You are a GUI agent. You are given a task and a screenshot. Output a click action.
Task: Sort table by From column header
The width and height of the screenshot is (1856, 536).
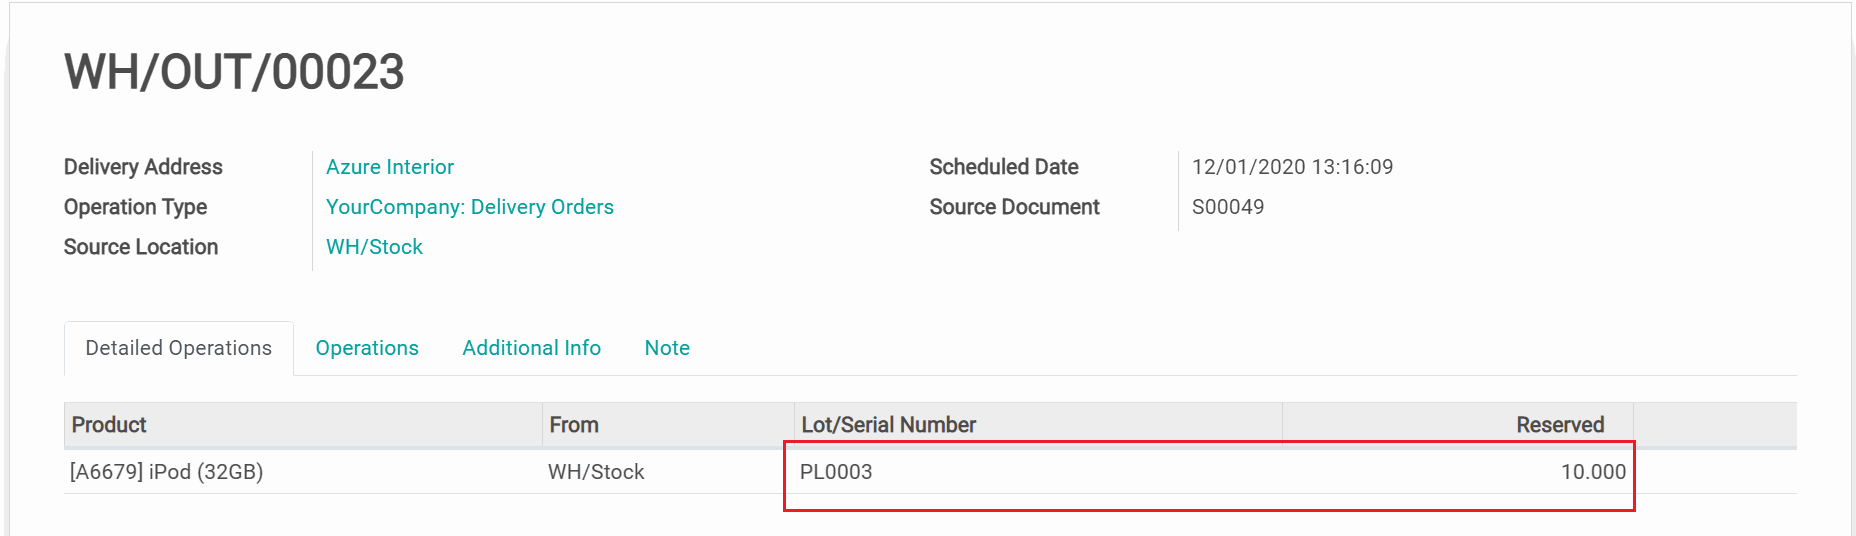coord(574,425)
